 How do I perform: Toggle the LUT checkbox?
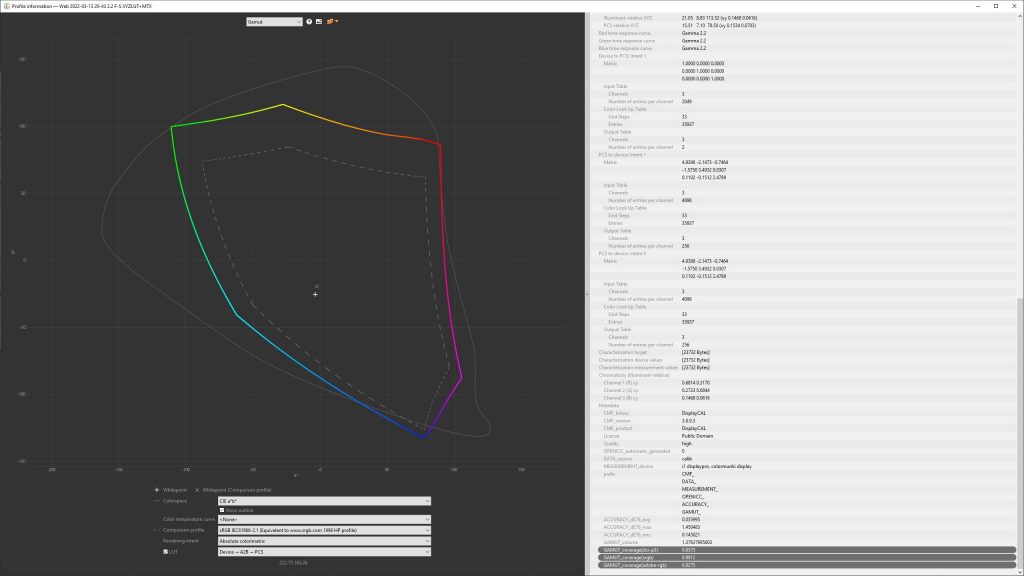[166, 552]
